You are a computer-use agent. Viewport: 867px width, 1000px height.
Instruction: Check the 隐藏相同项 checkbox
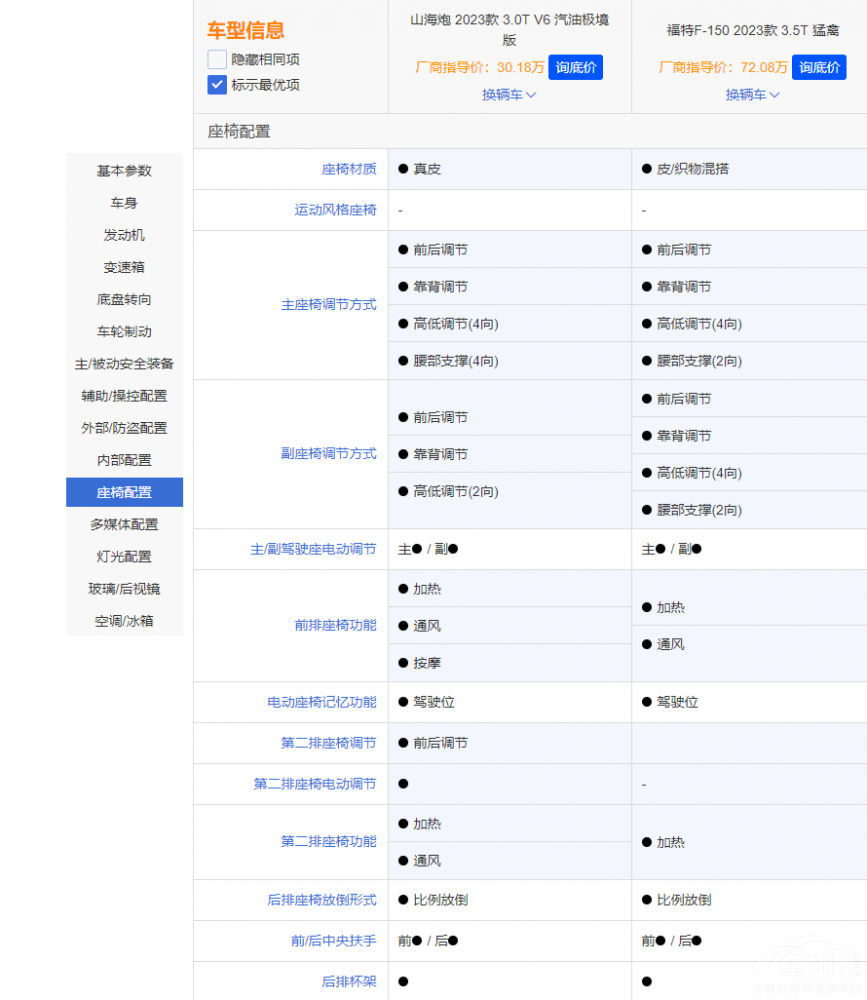pos(217,59)
